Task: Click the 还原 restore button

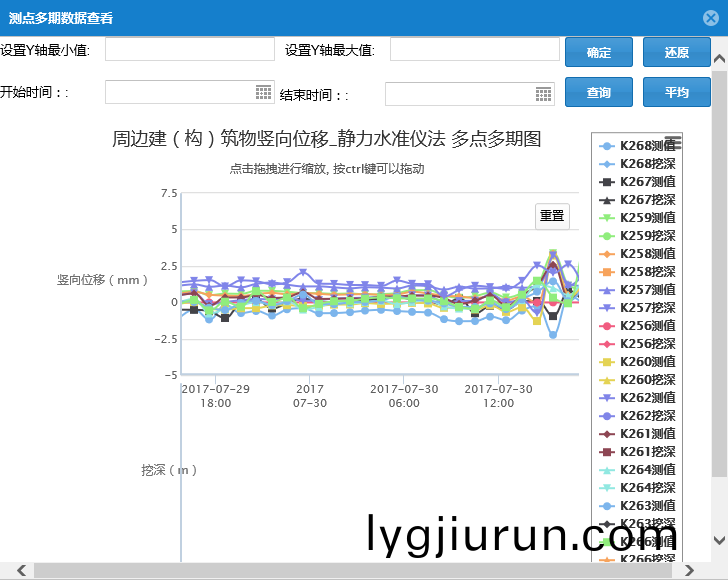Action: point(676,52)
